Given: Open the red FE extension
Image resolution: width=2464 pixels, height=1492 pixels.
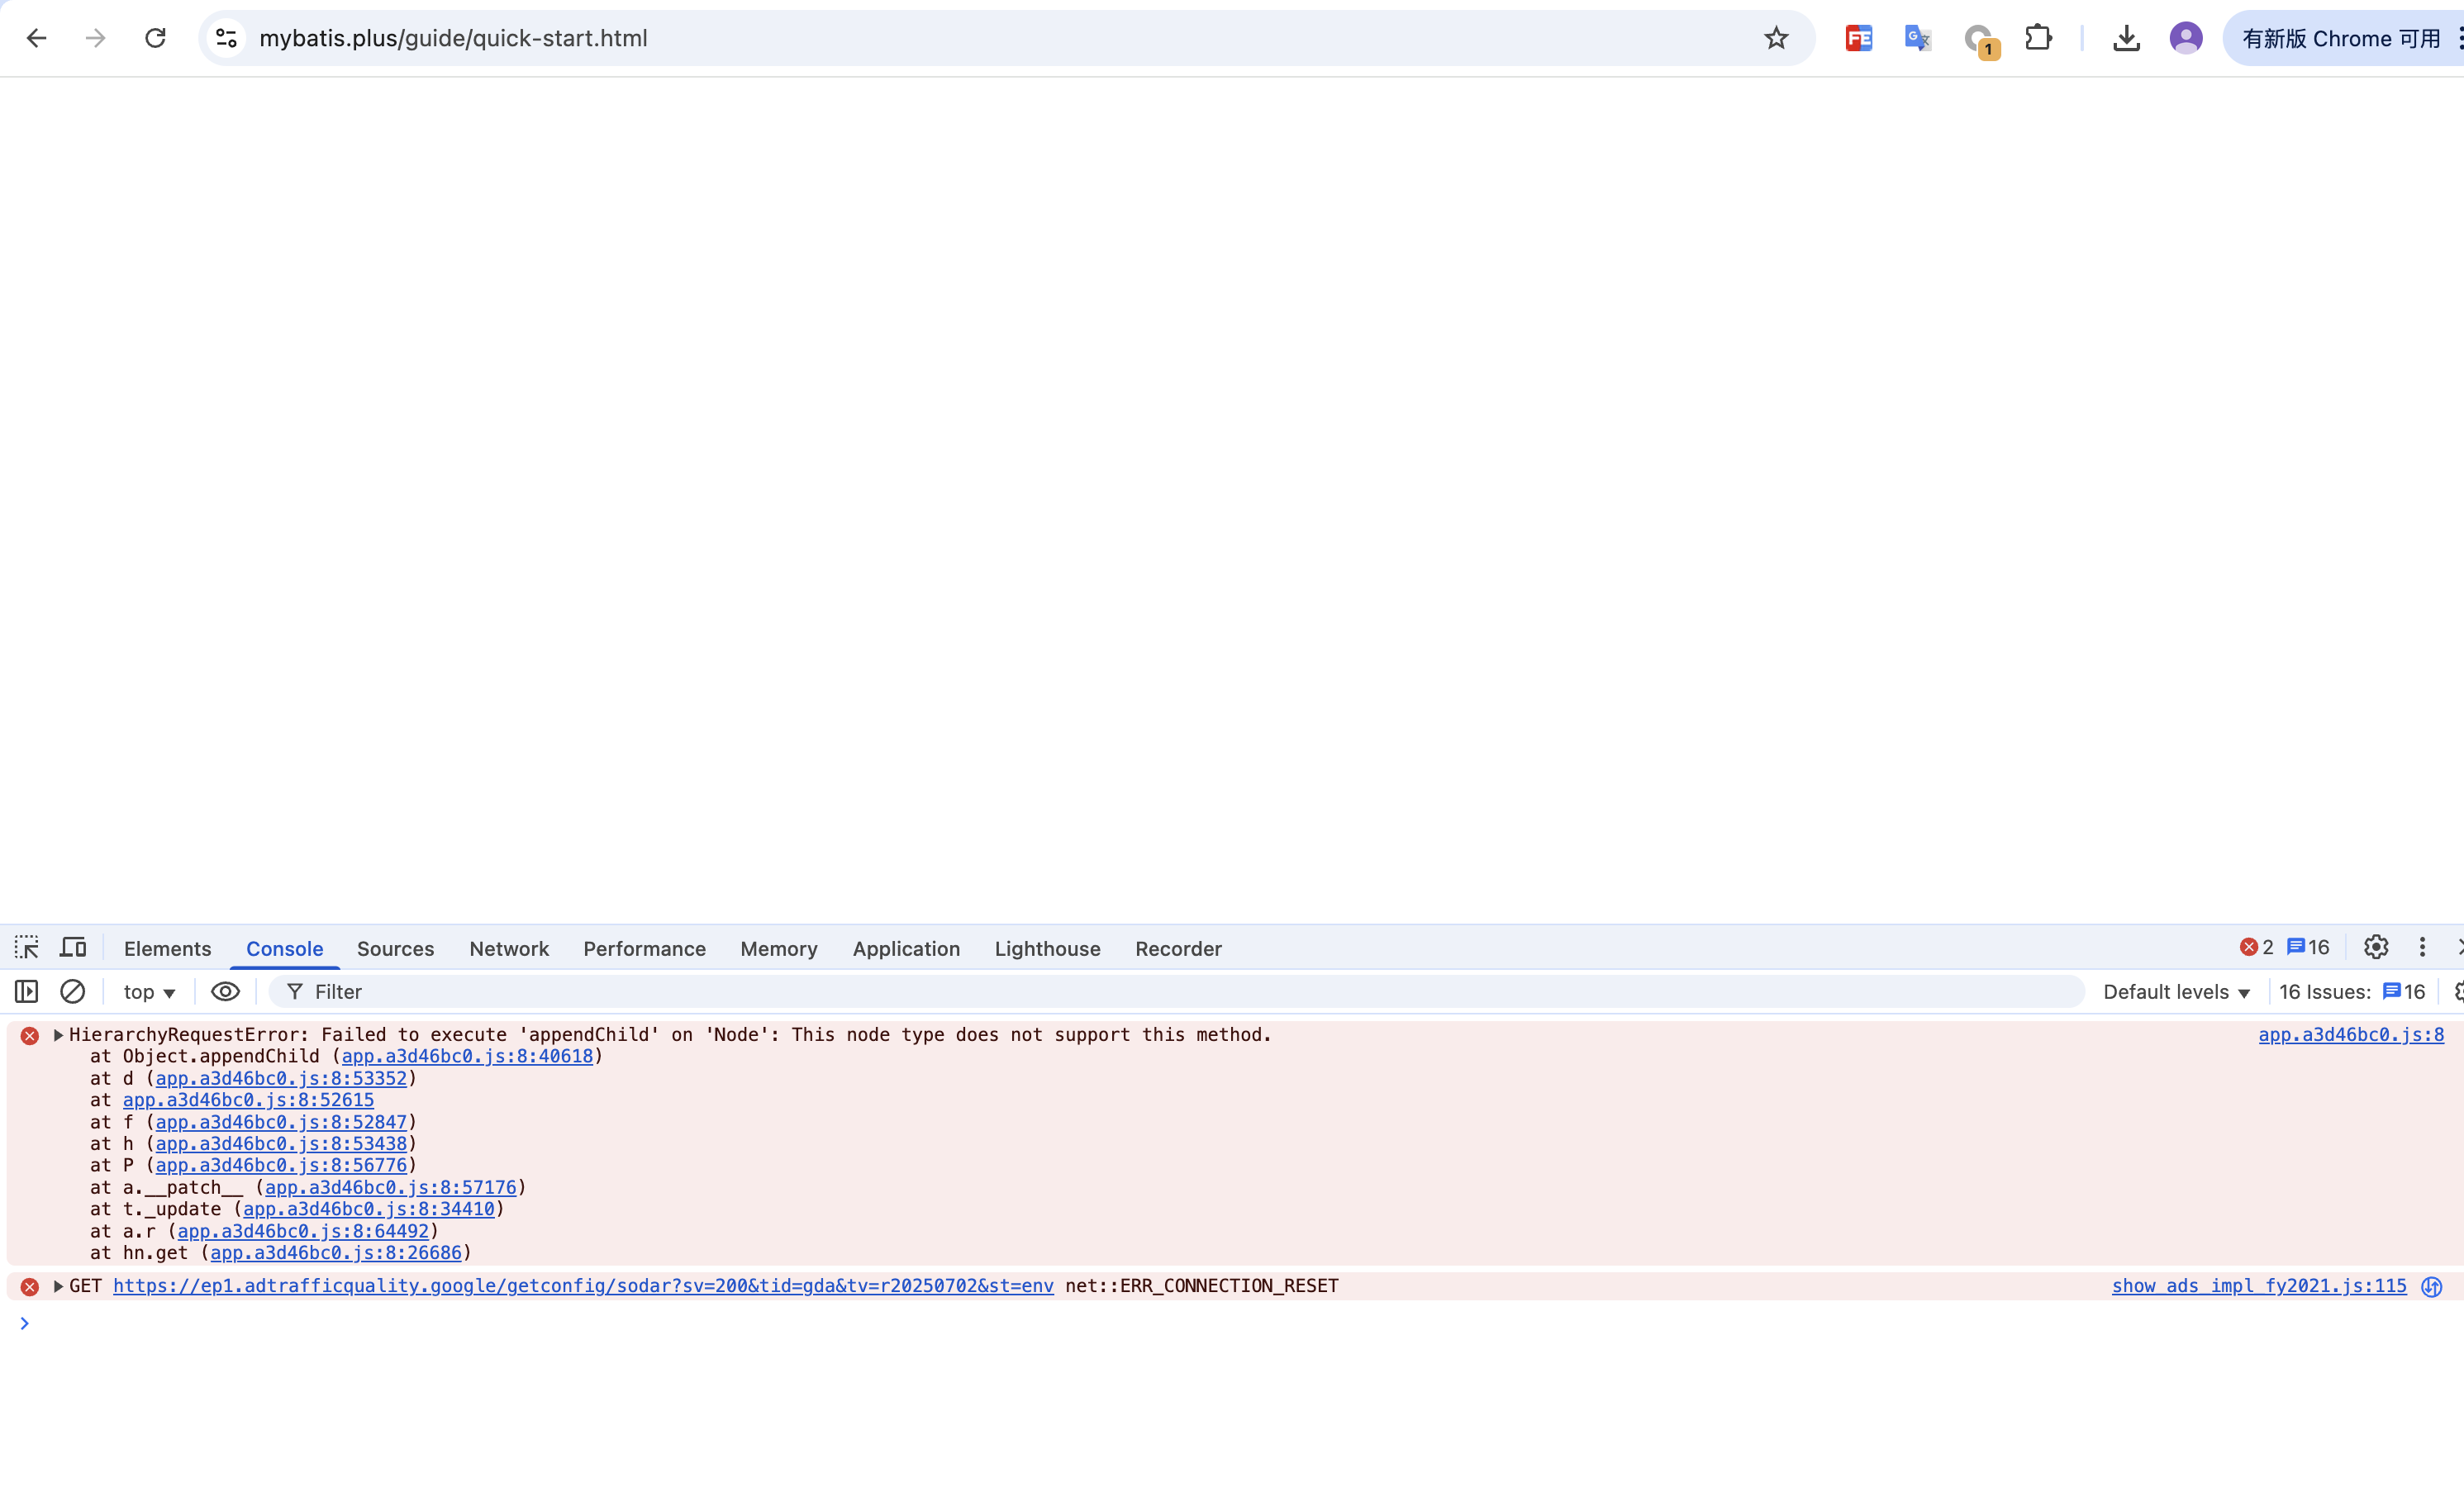Looking at the screenshot, I should [x=1858, y=38].
